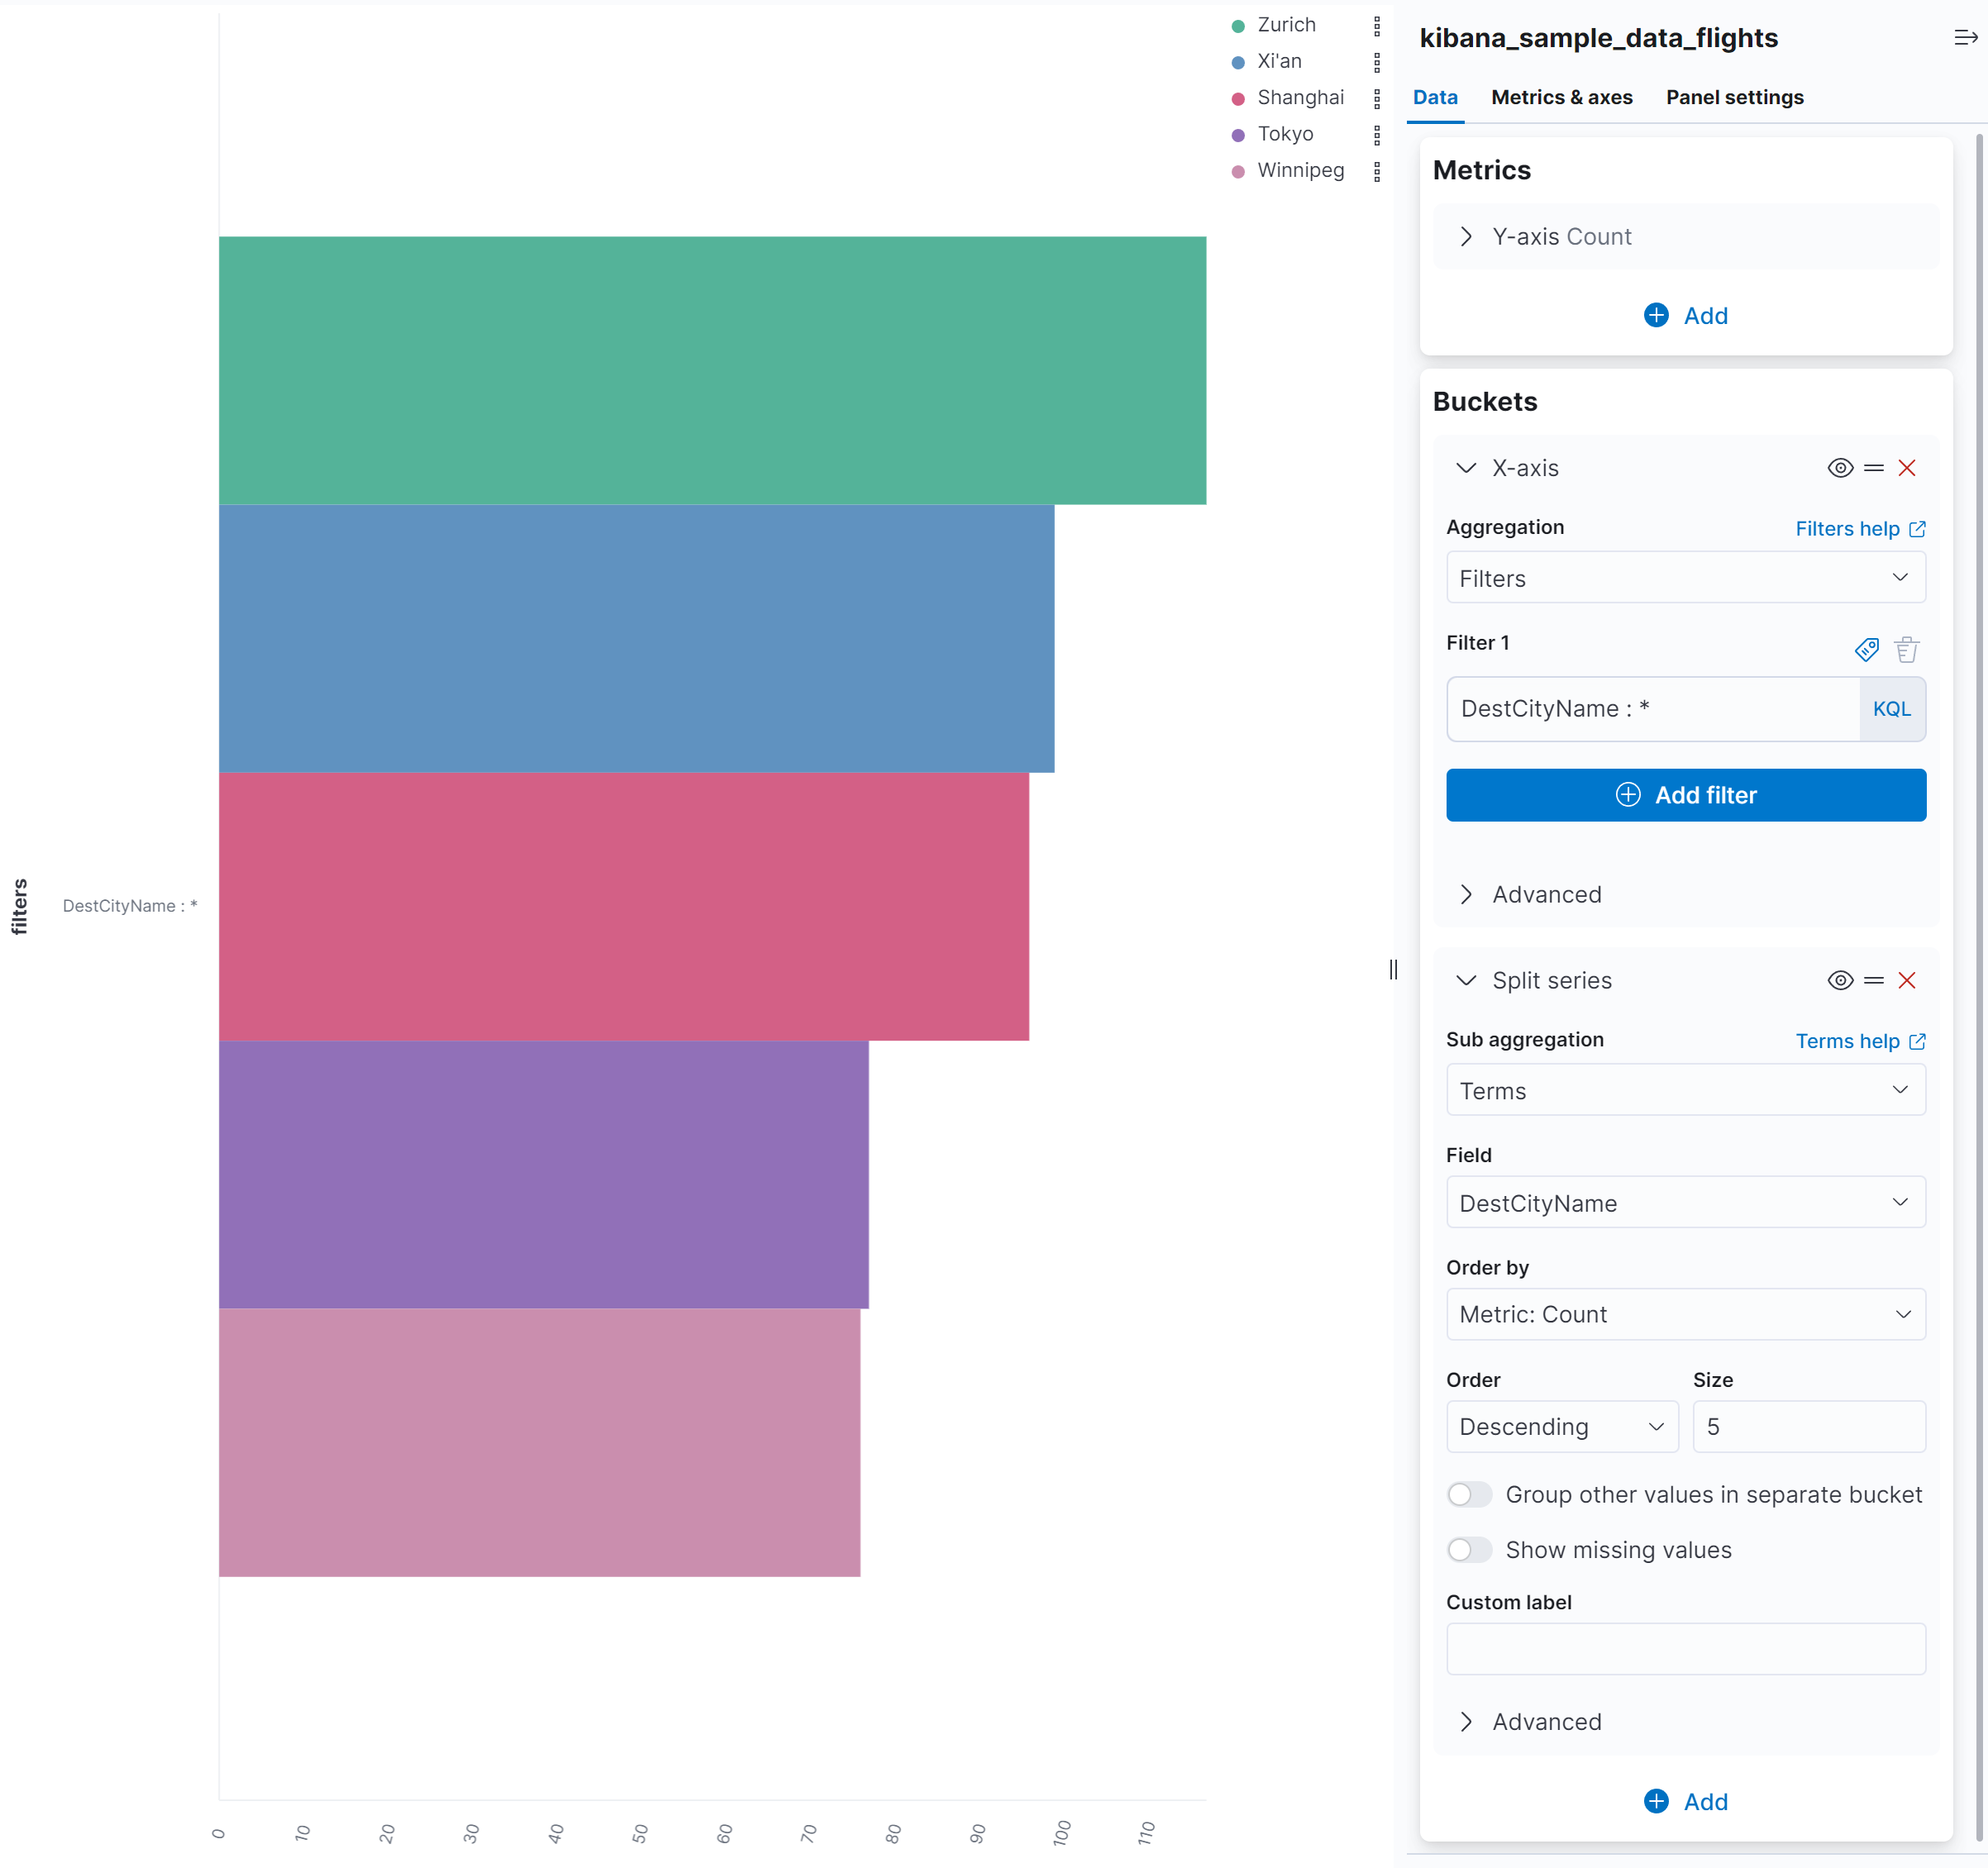Click the X-axis drag handle icon
1988x1868 pixels.
click(x=1873, y=468)
